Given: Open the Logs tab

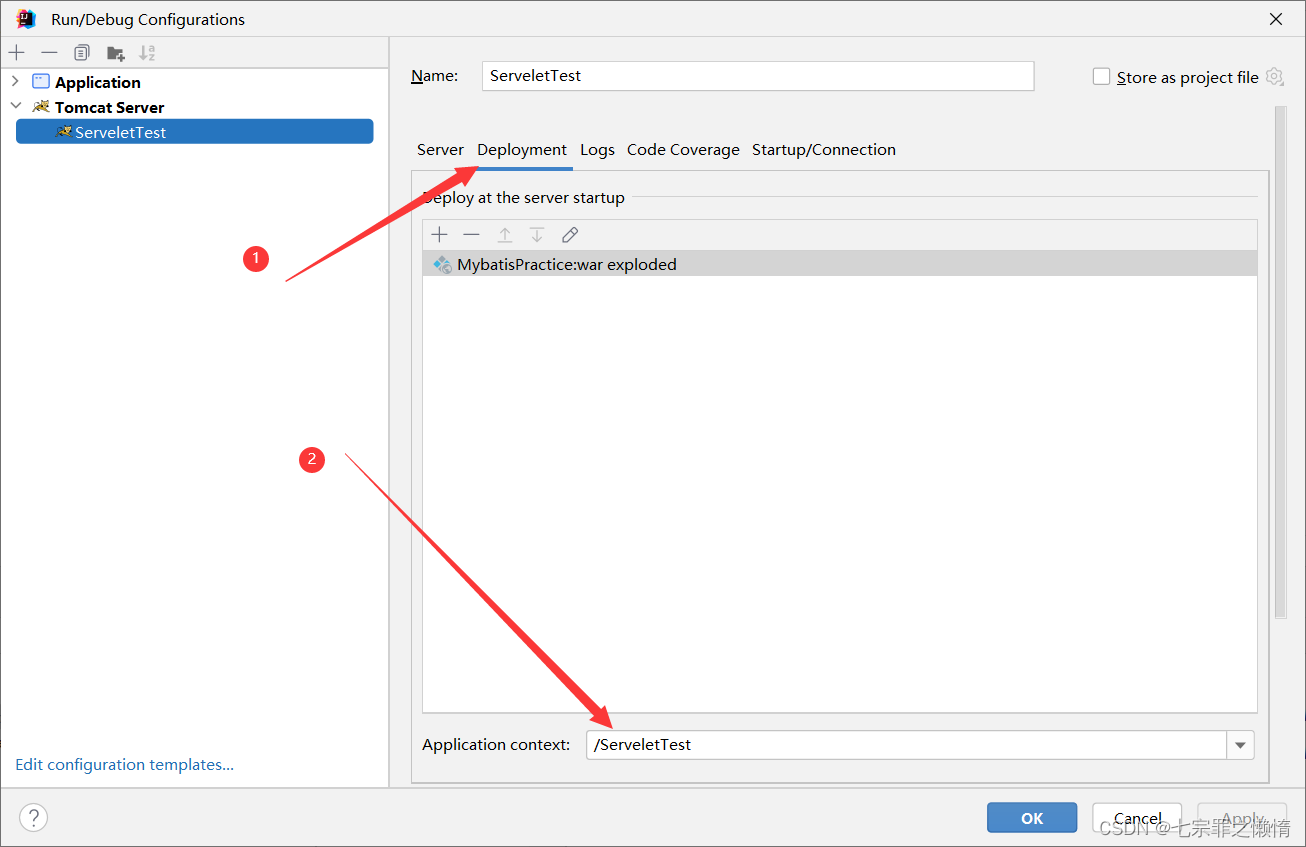Looking at the screenshot, I should [x=597, y=150].
